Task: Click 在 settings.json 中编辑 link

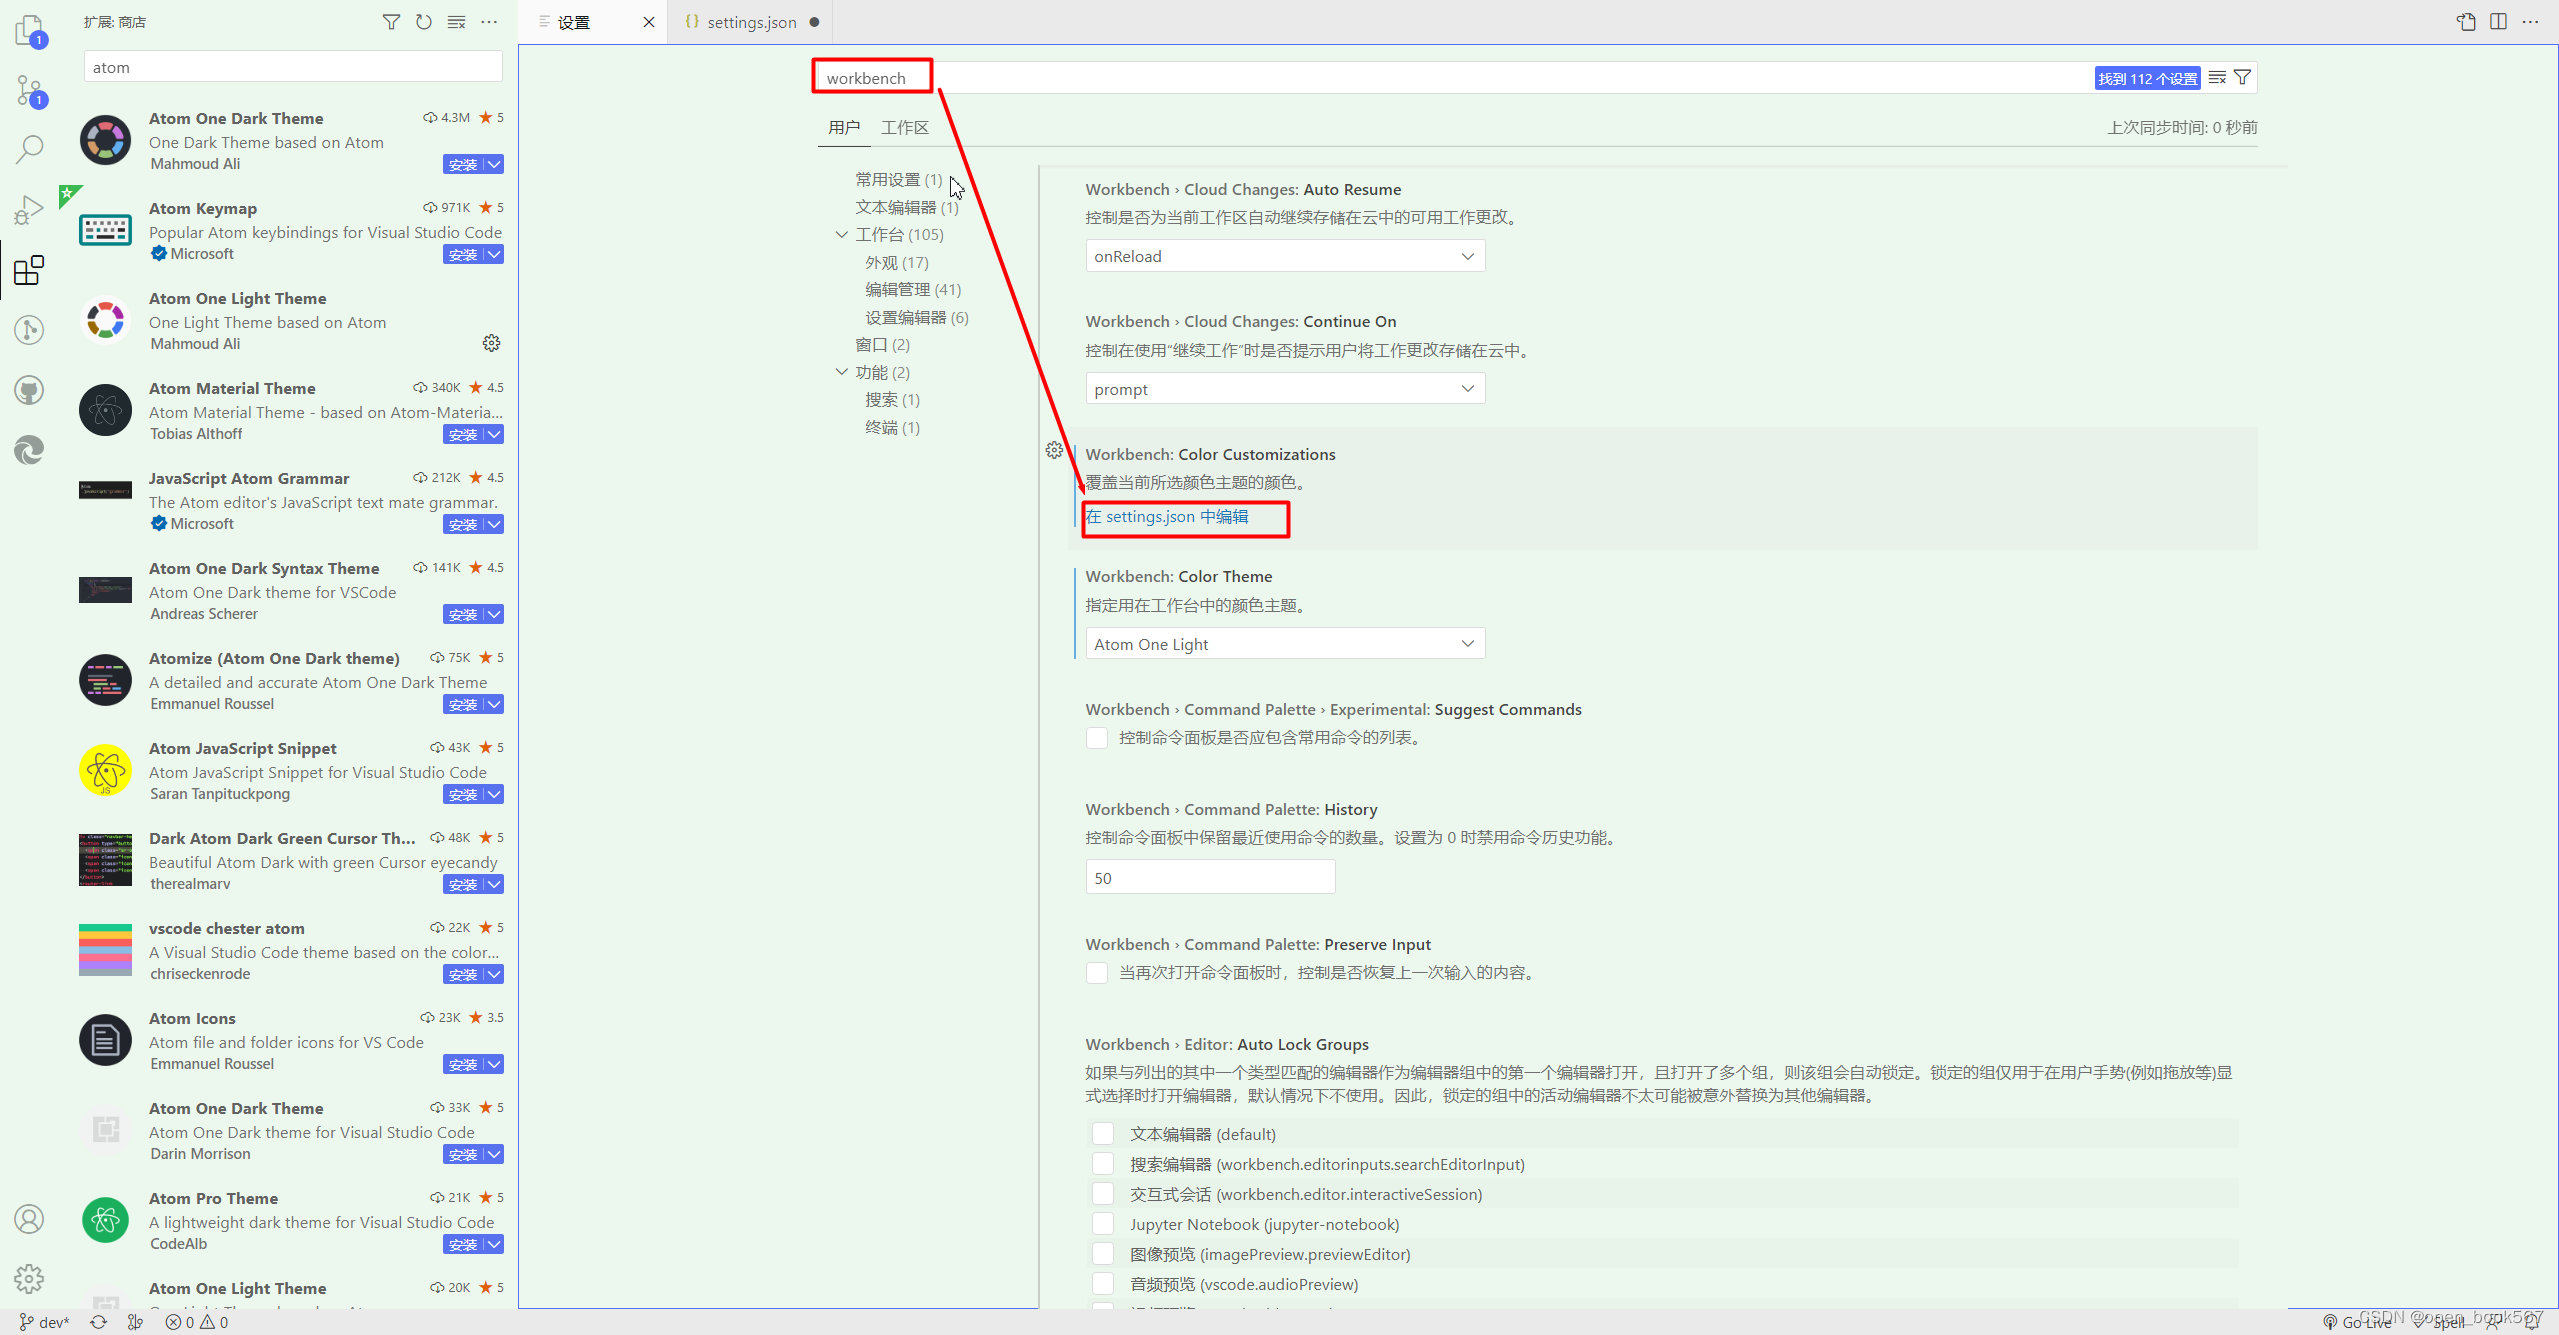Action: (1166, 516)
